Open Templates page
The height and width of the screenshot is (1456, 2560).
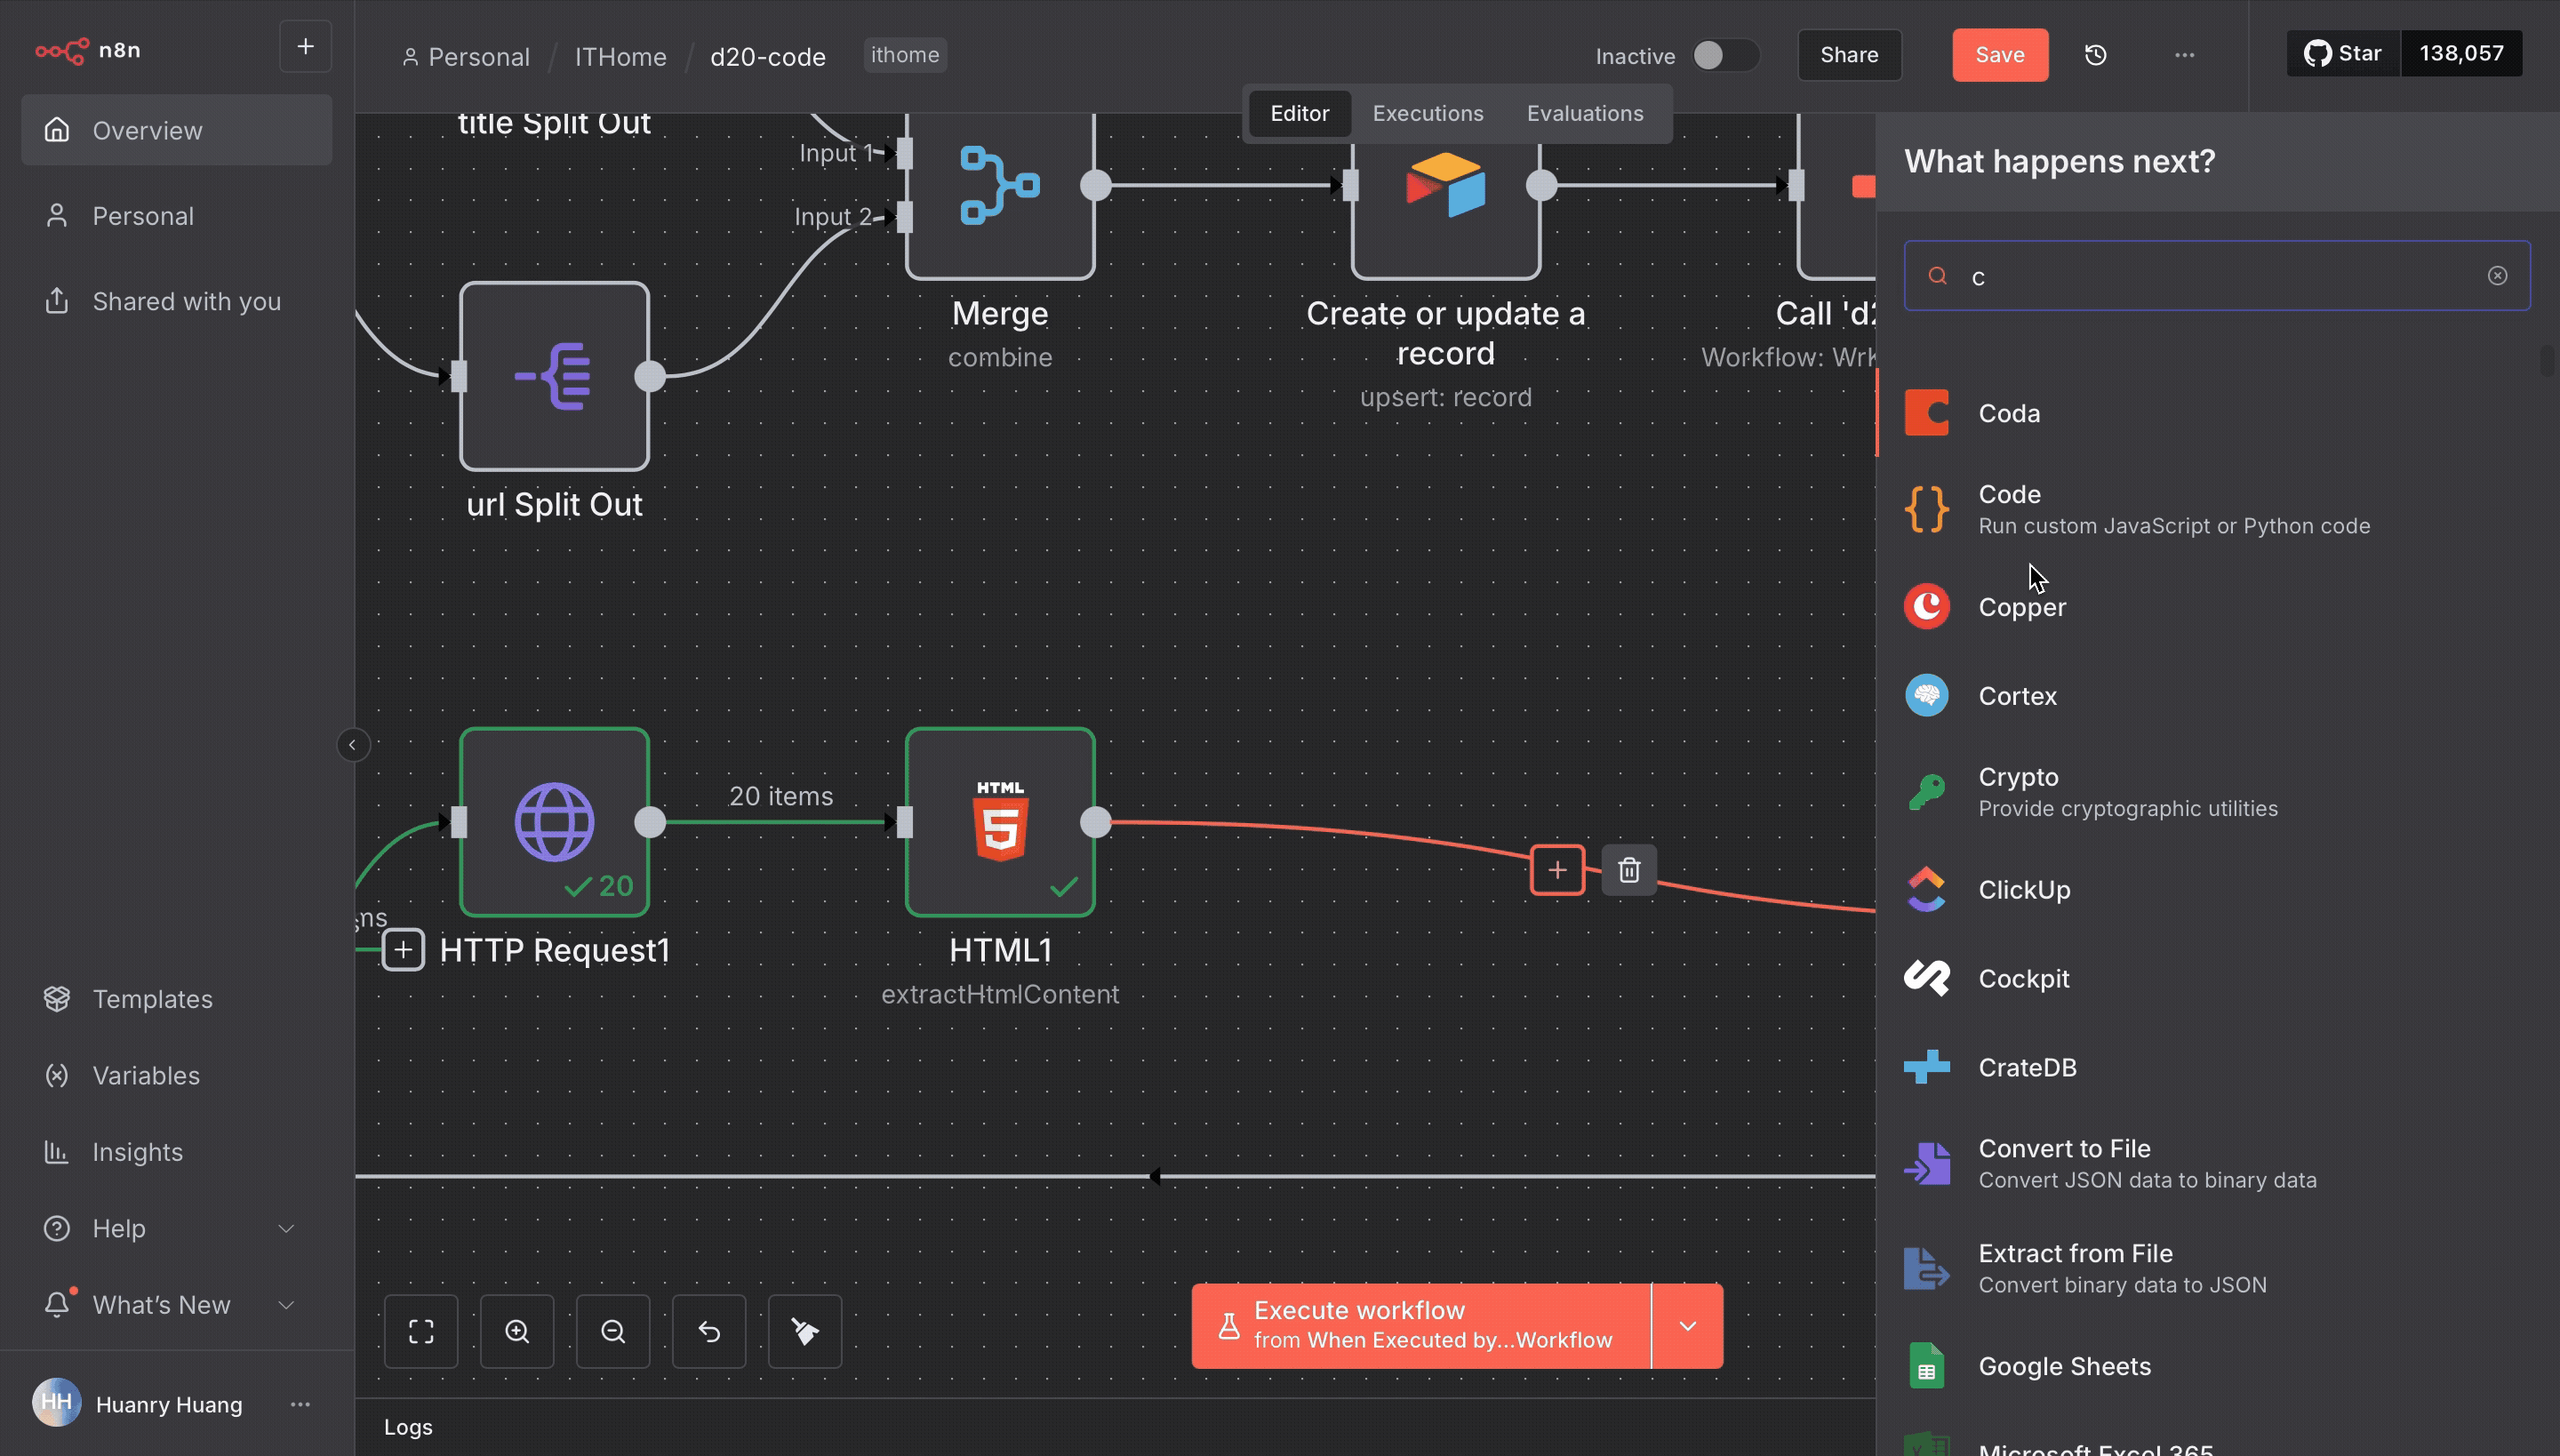coord(177,998)
